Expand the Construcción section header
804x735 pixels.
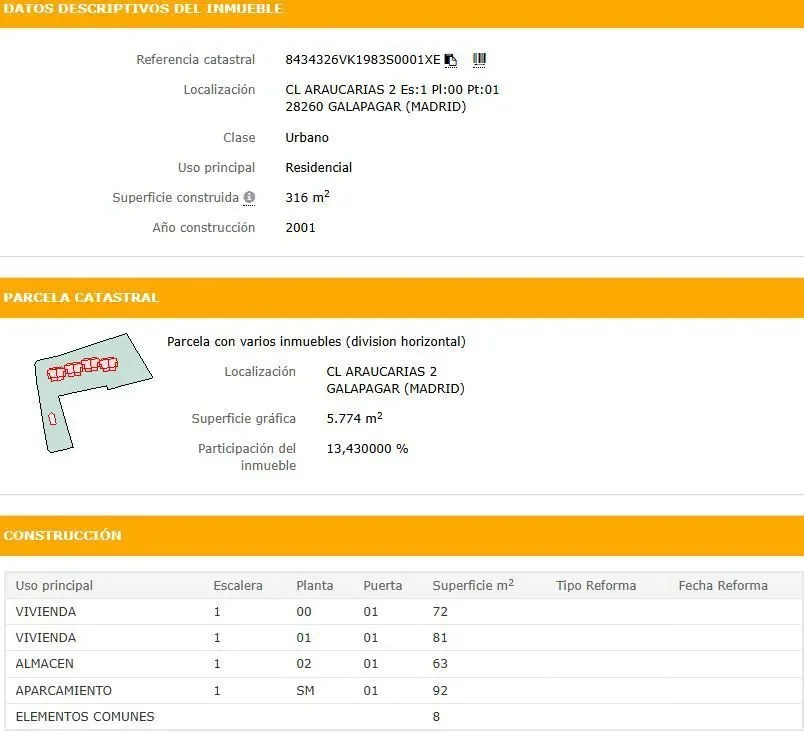pos(402,535)
